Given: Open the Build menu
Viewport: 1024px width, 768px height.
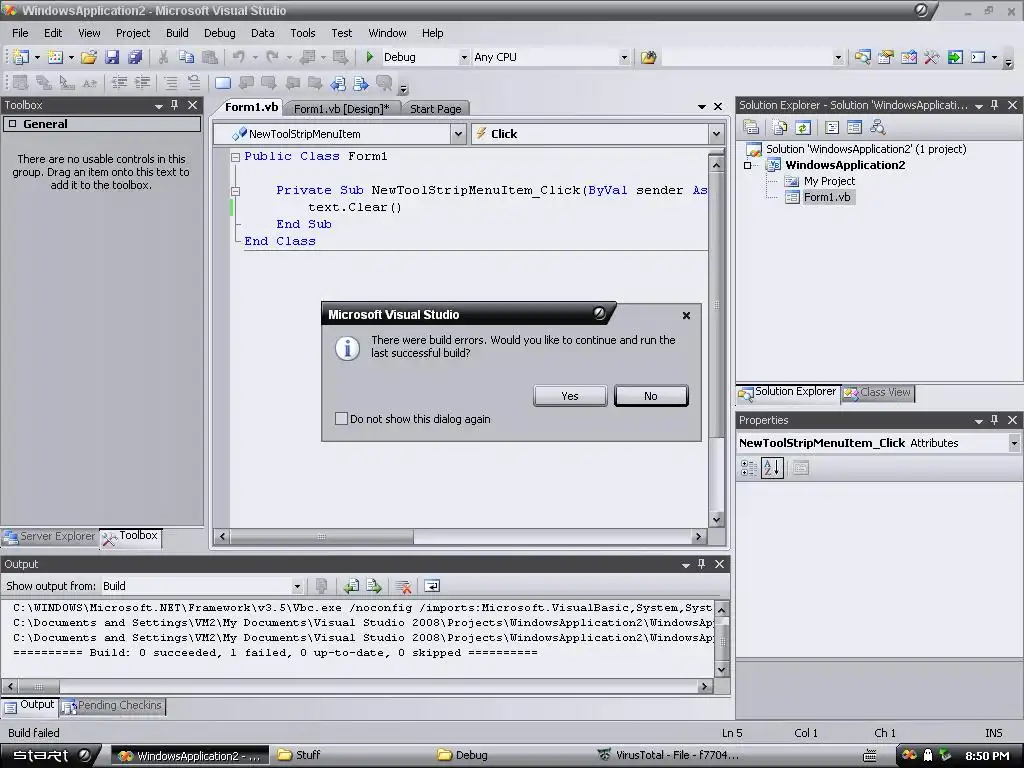Looking at the screenshot, I should click(x=177, y=33).
